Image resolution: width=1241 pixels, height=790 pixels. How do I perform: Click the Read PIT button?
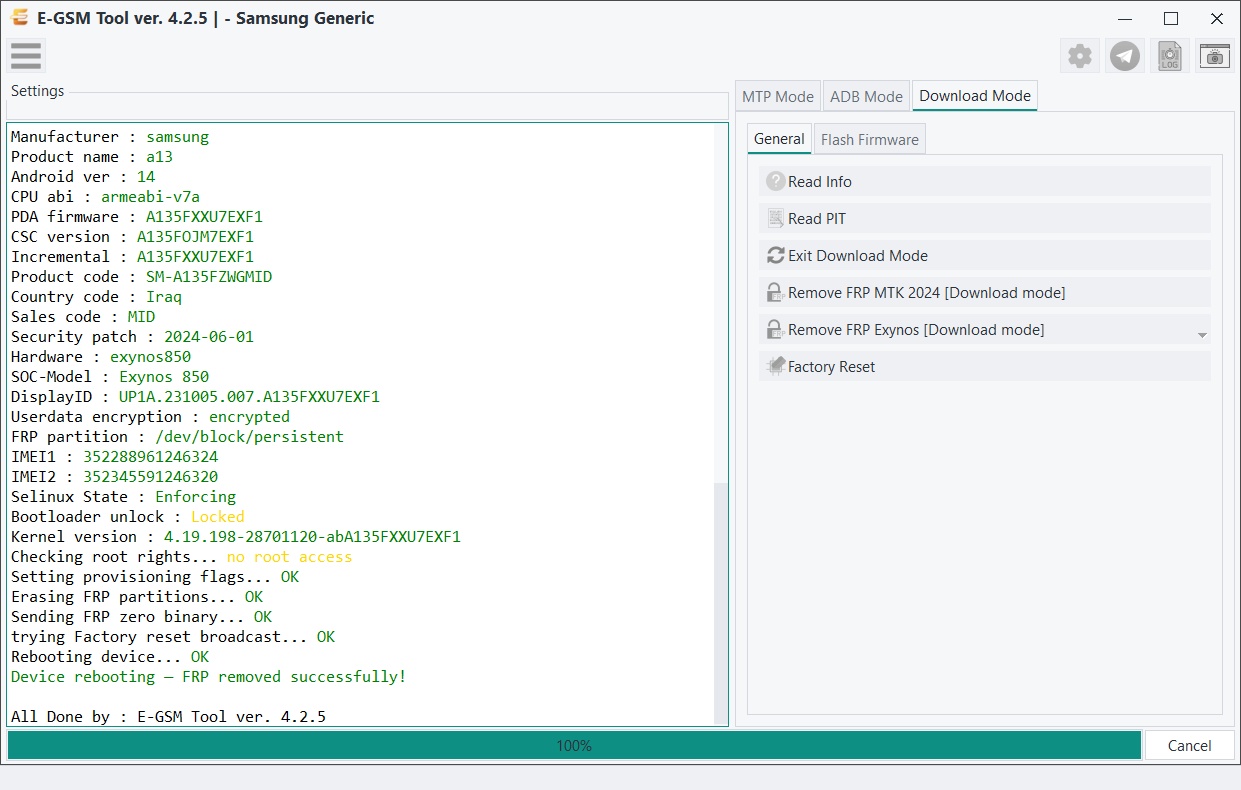coord(985,218)
